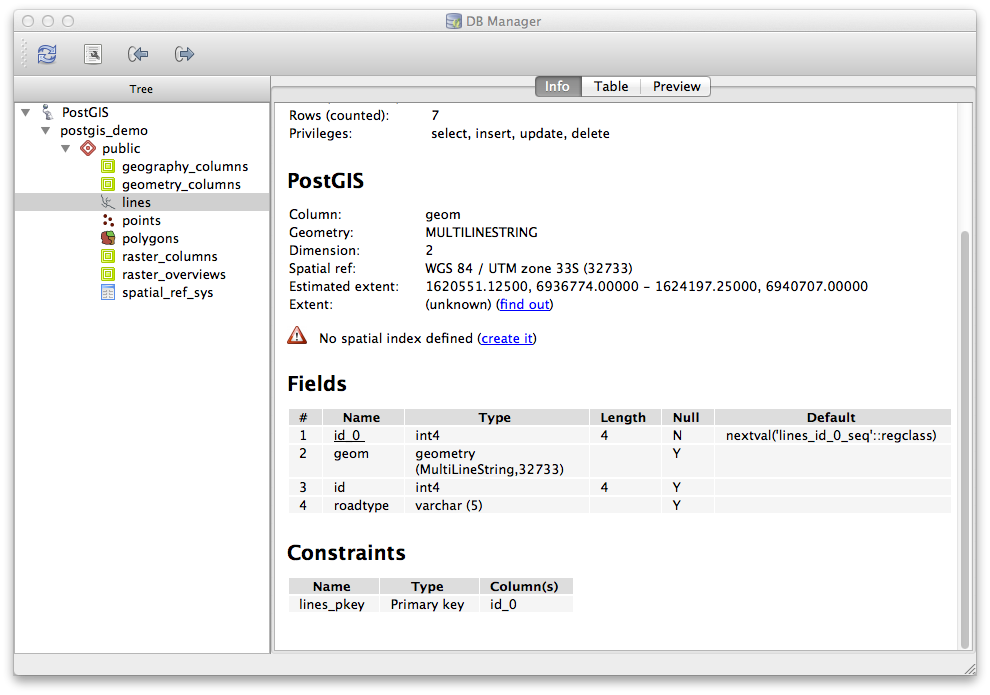The image size is (990, 695).
Task: Click the right-arrow Export to file icon
Action: click(x=184, y=54)
